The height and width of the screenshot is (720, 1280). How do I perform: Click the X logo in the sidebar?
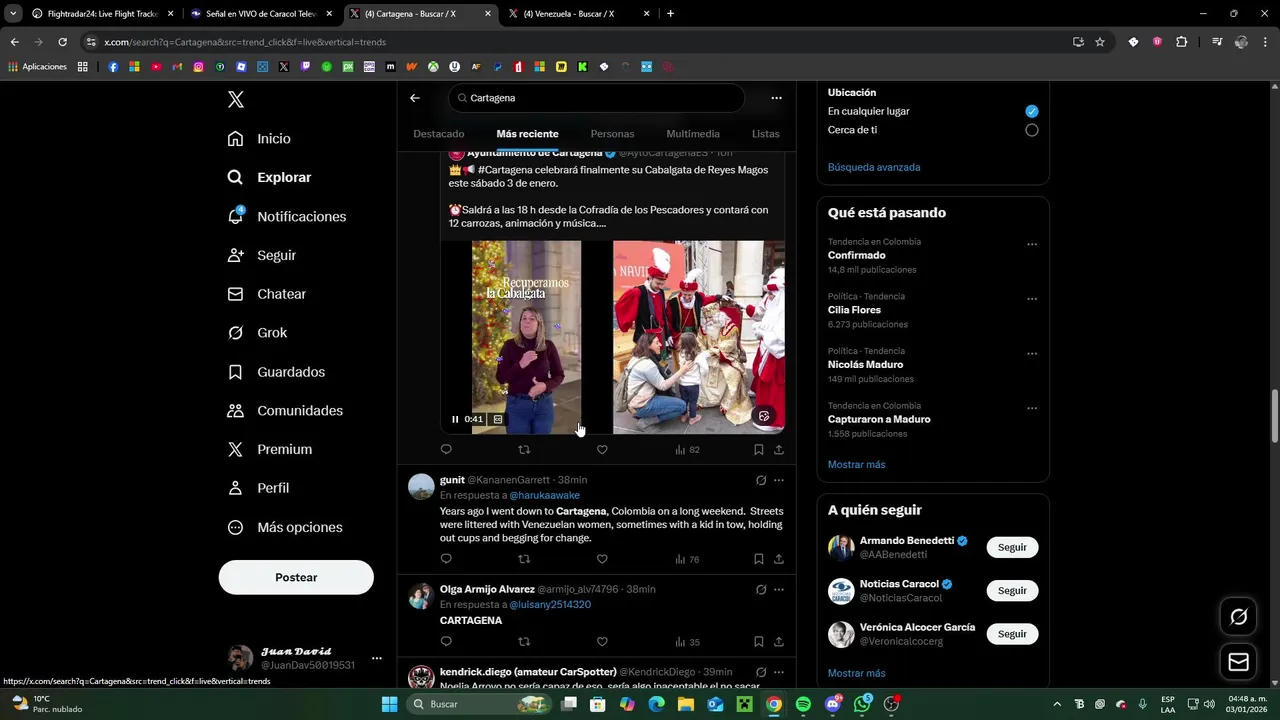click(x=236, y=99)
